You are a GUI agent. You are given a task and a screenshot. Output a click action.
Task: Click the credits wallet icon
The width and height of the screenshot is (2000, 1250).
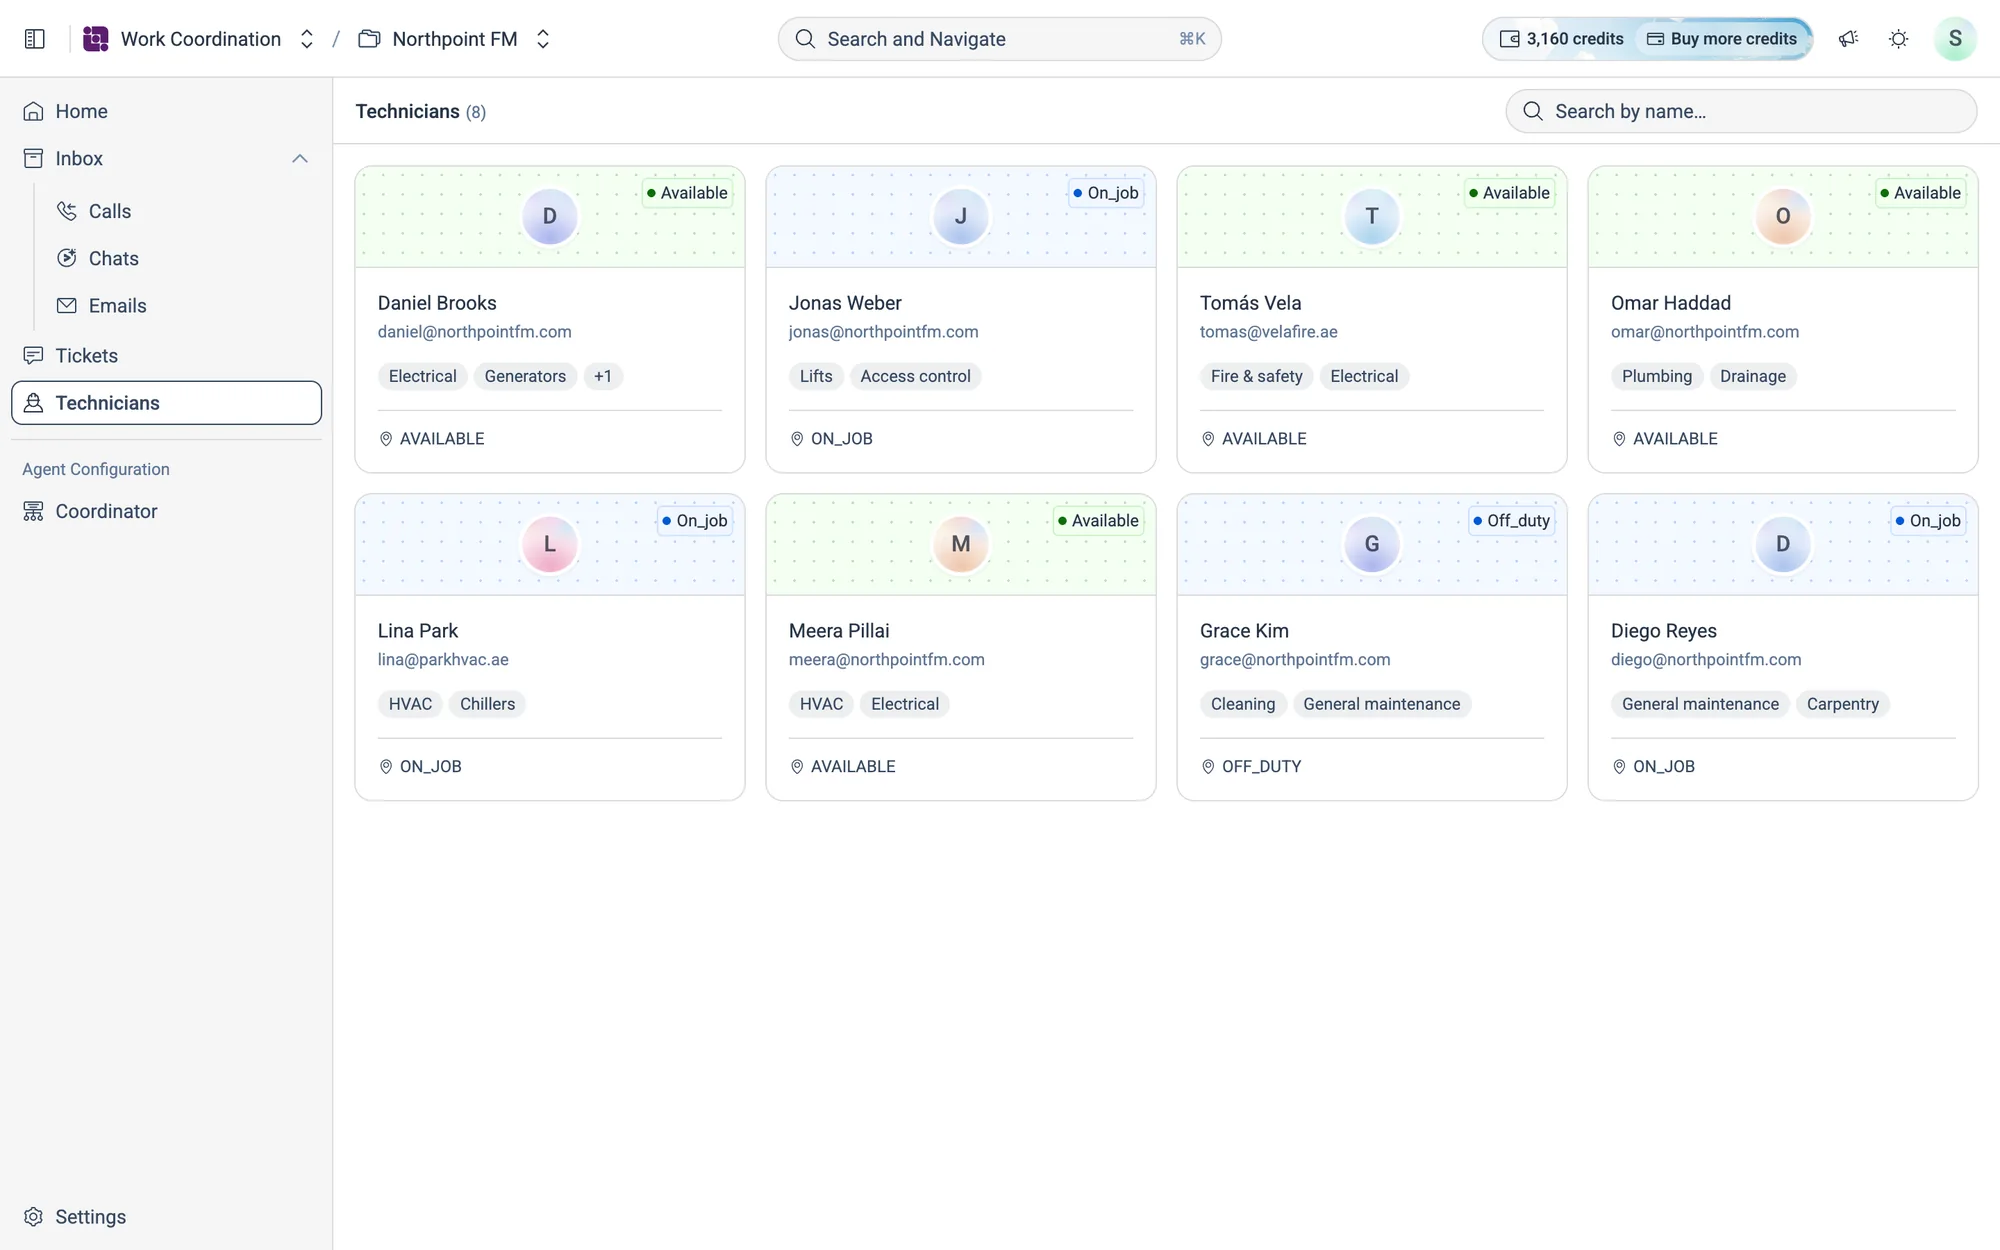[x=1509, y=39]
